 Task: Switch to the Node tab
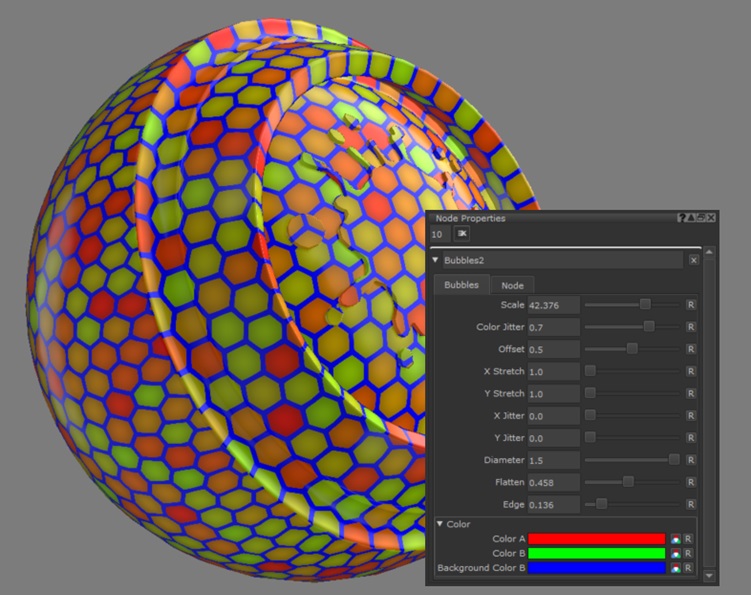(x=512, y=286)
